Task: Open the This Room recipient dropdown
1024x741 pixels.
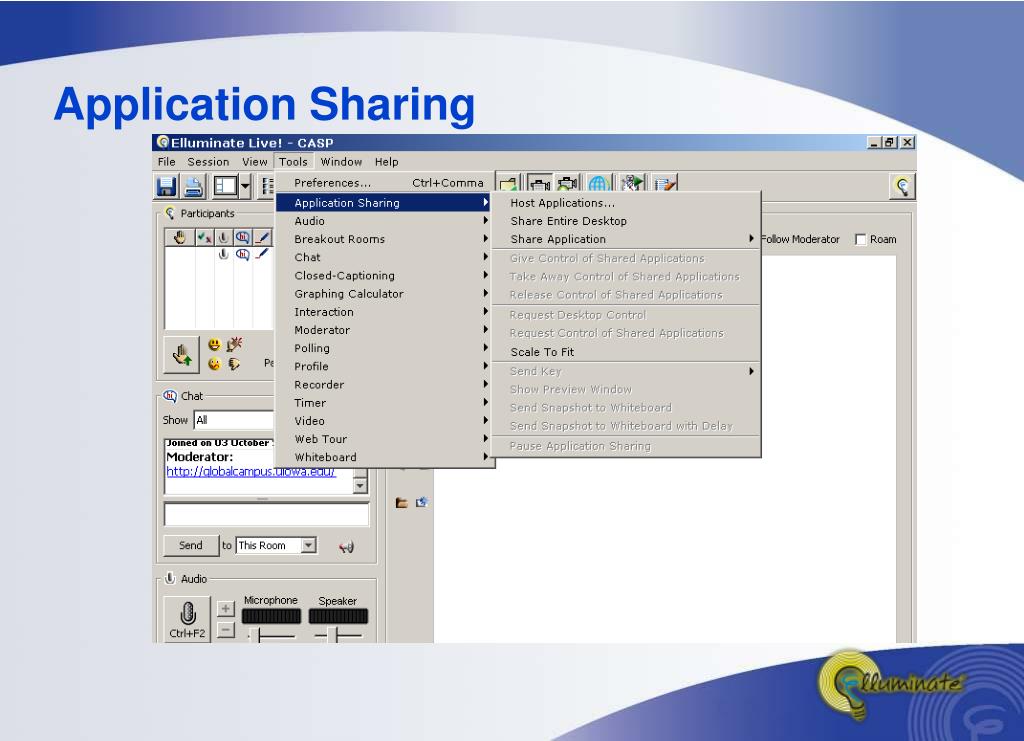Action: click(276, 545)
